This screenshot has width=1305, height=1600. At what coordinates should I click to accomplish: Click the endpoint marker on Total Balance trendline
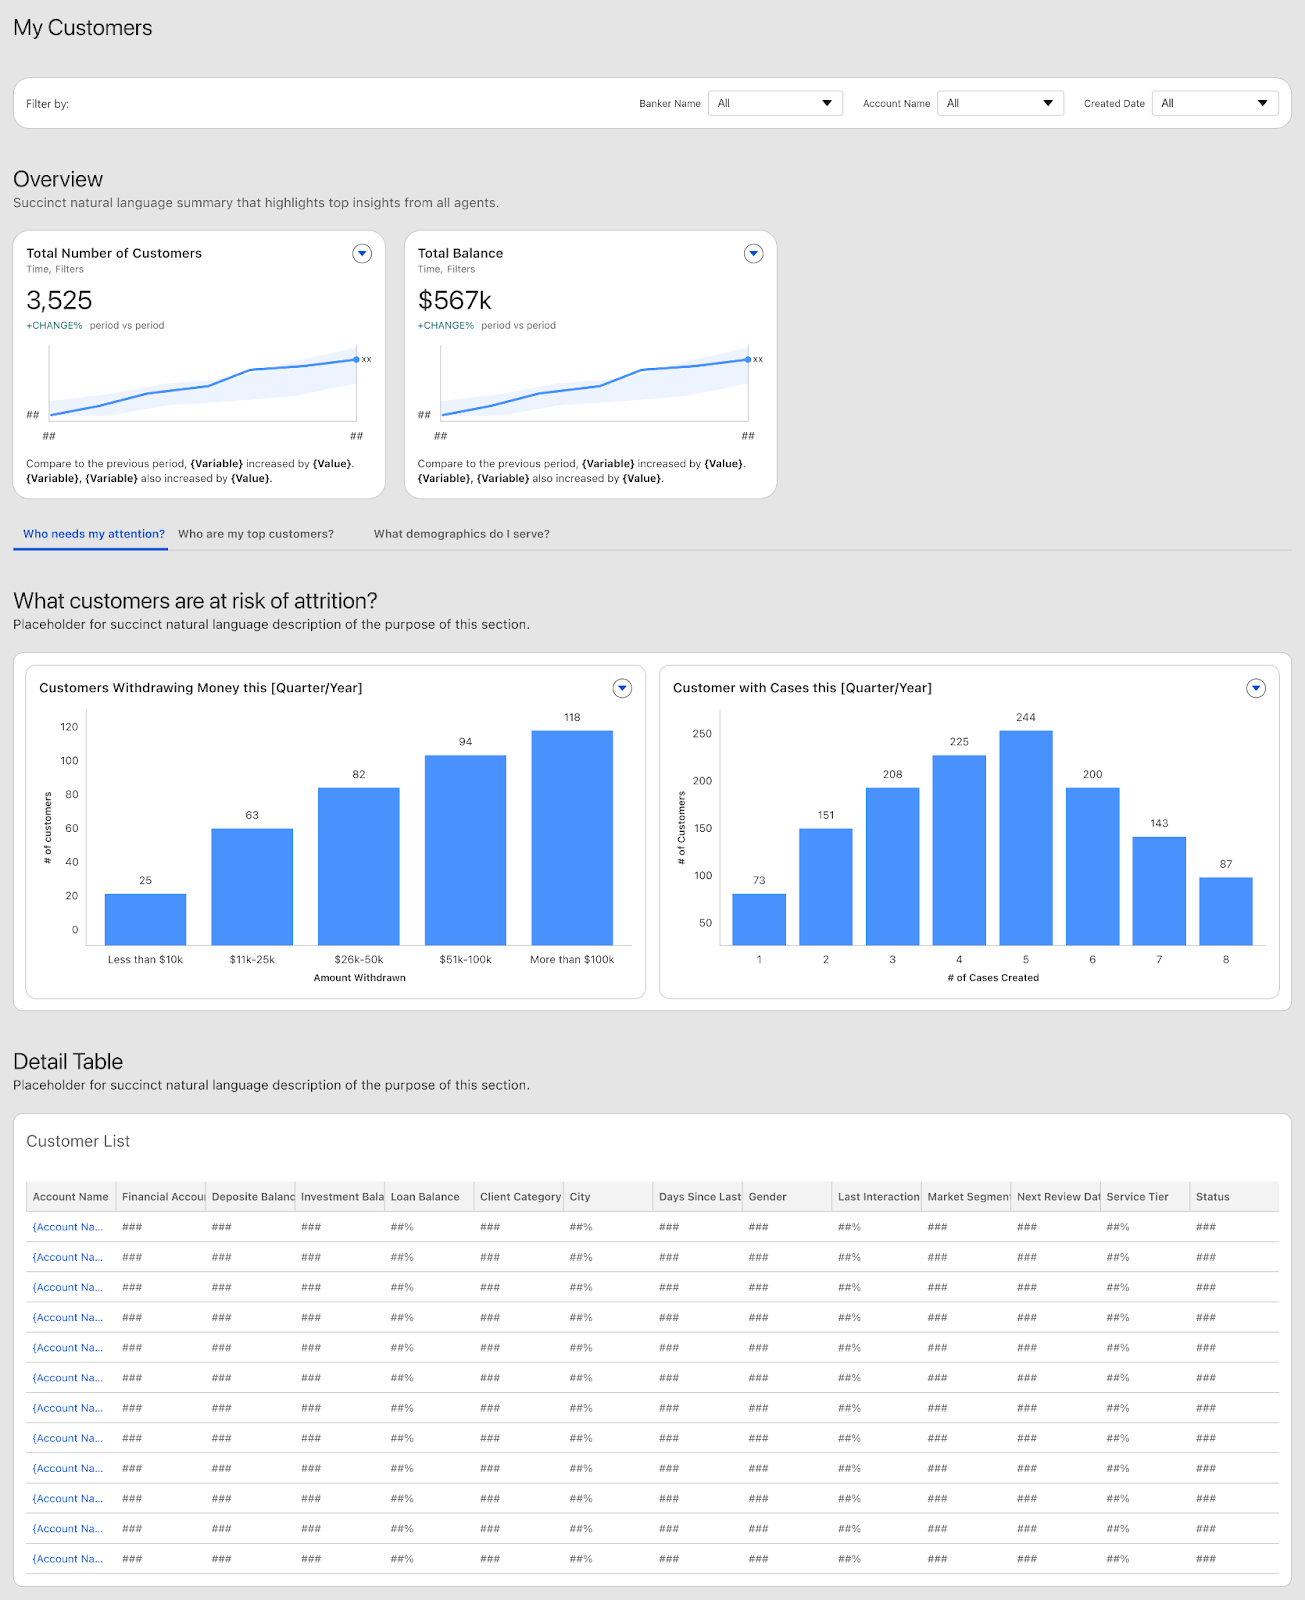pos(748,360)
